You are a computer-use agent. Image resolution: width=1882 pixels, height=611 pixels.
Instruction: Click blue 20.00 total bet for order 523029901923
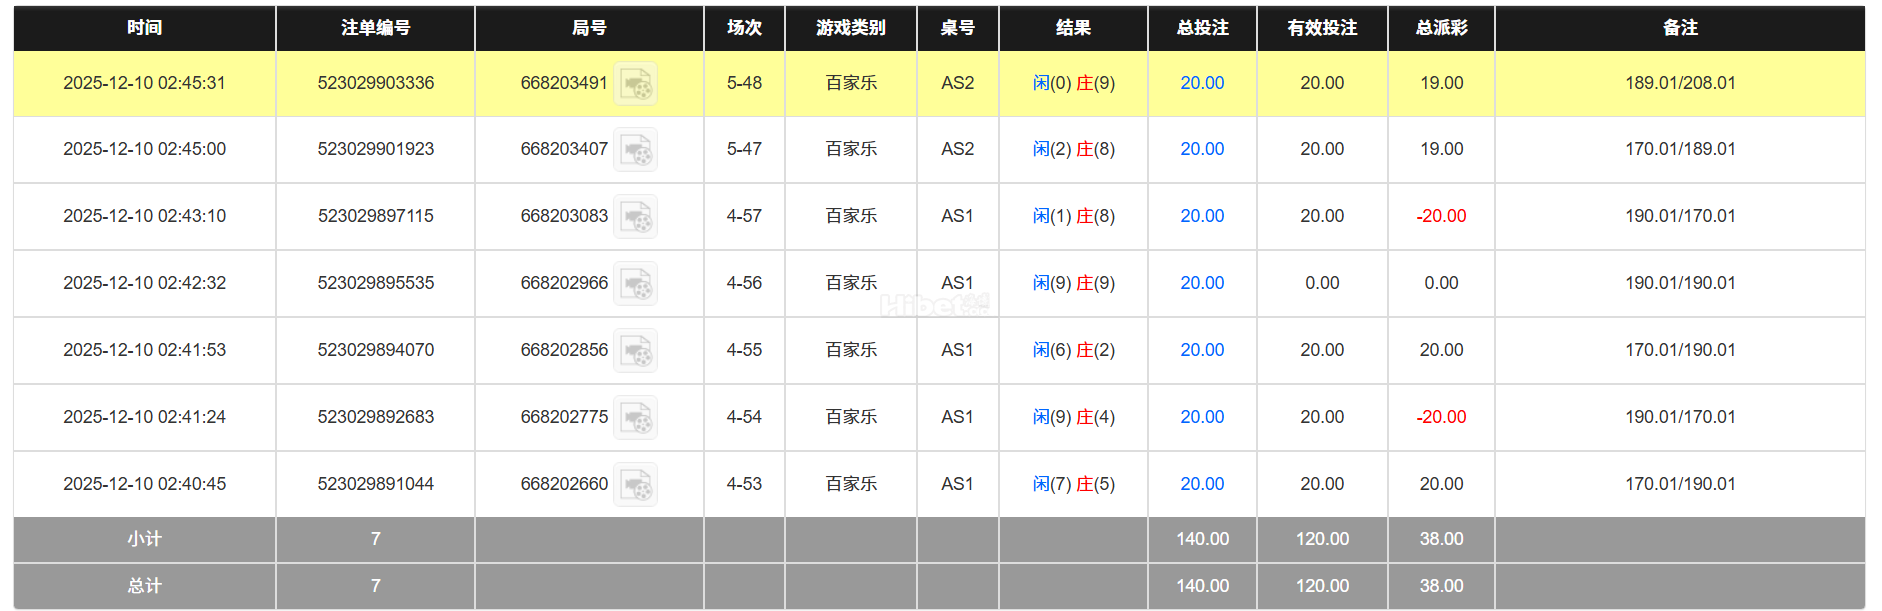[x=1202, y=149]
